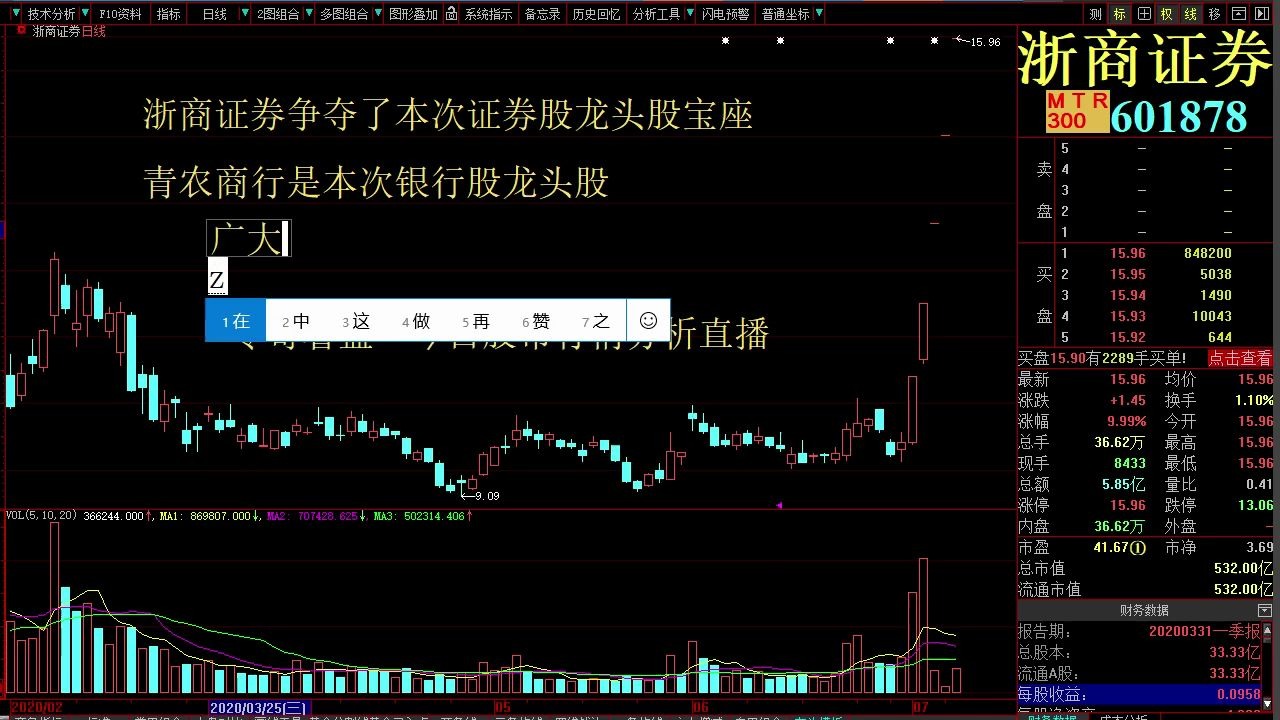The height and width of the screenshot is (720, 1280).
Task: Expand the 2图组合 dropdown arrow
Action: pyautogui.click(x=307, y=14)
